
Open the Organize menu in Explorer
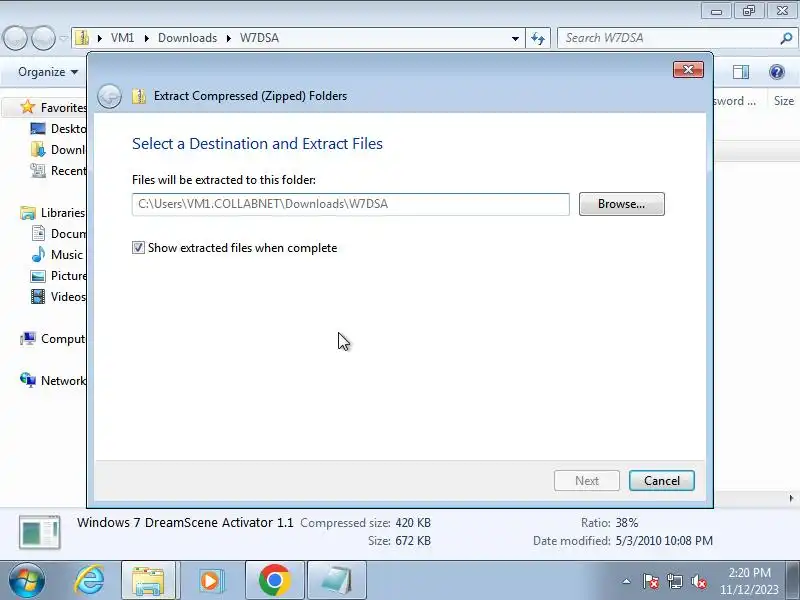48,72
